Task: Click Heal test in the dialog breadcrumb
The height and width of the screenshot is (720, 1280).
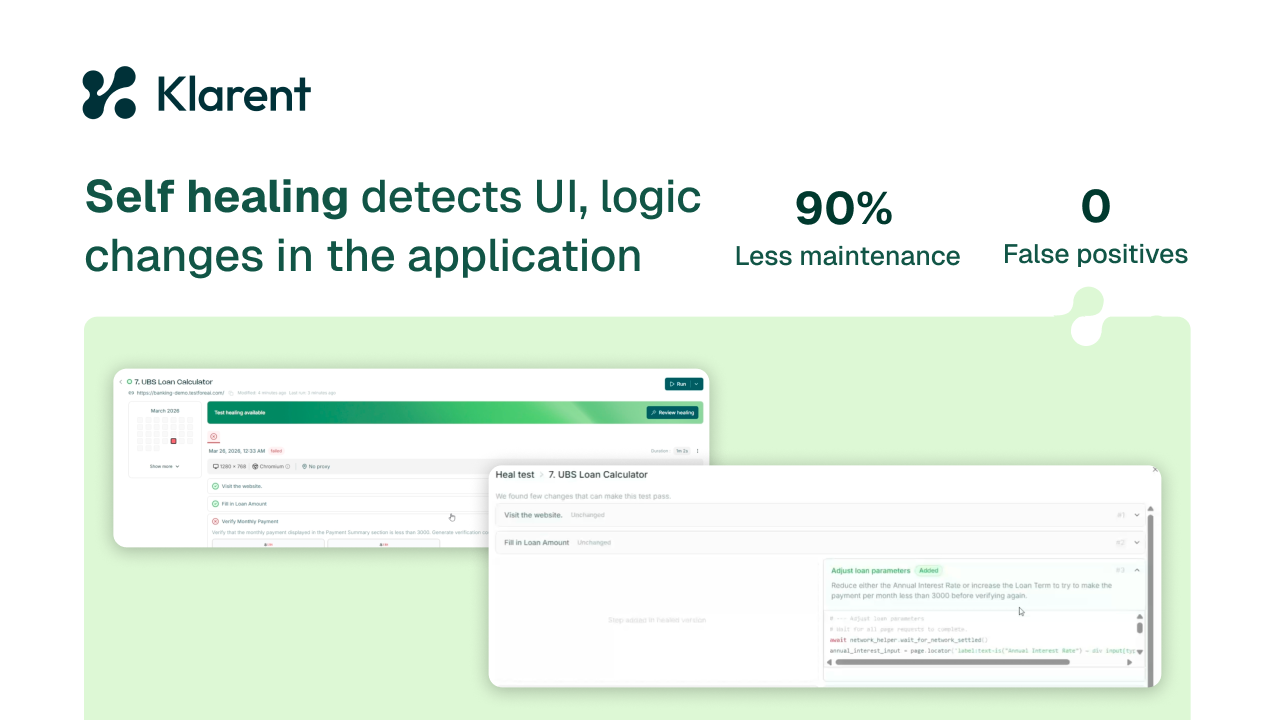Action: tap(515, 475)
